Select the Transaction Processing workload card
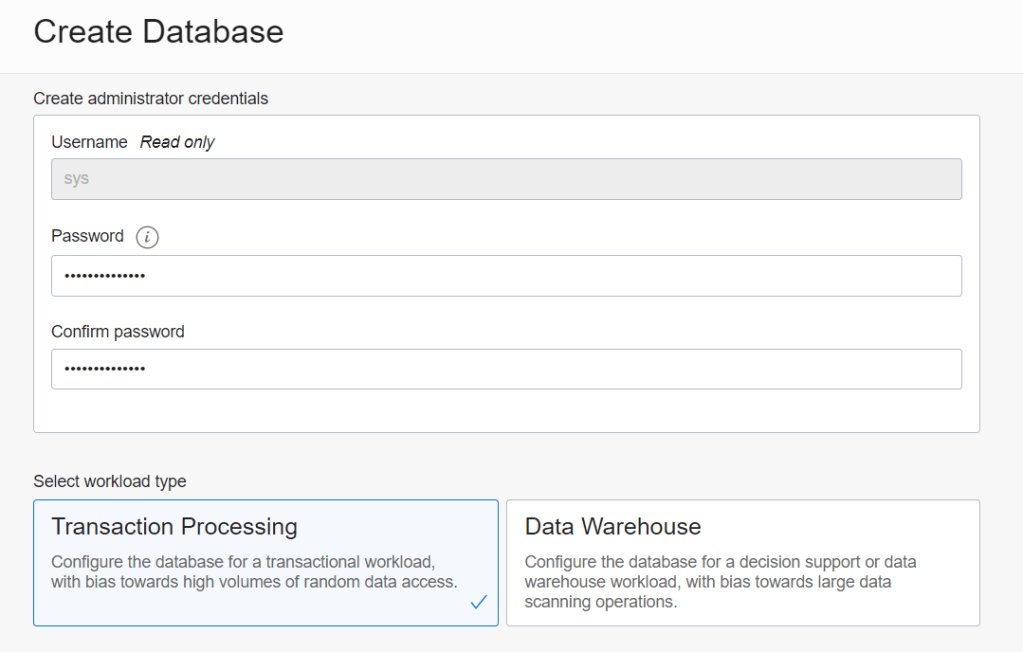 pos(265,562)
